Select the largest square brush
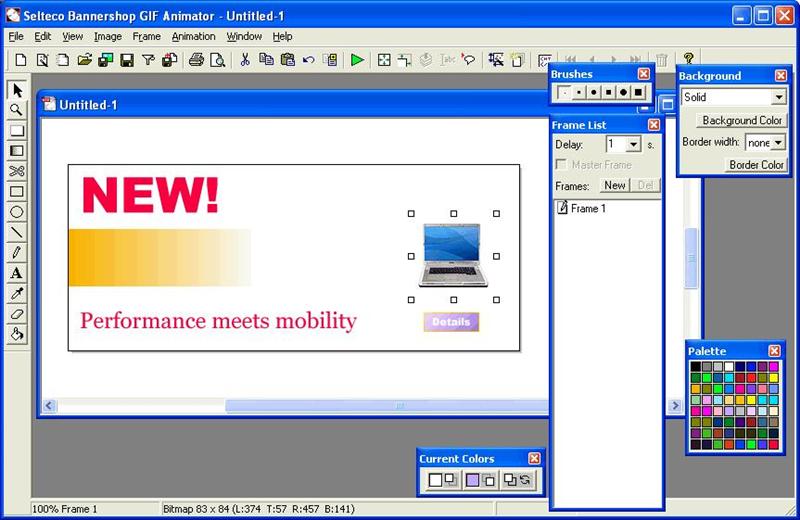 [x=639, y=93]
